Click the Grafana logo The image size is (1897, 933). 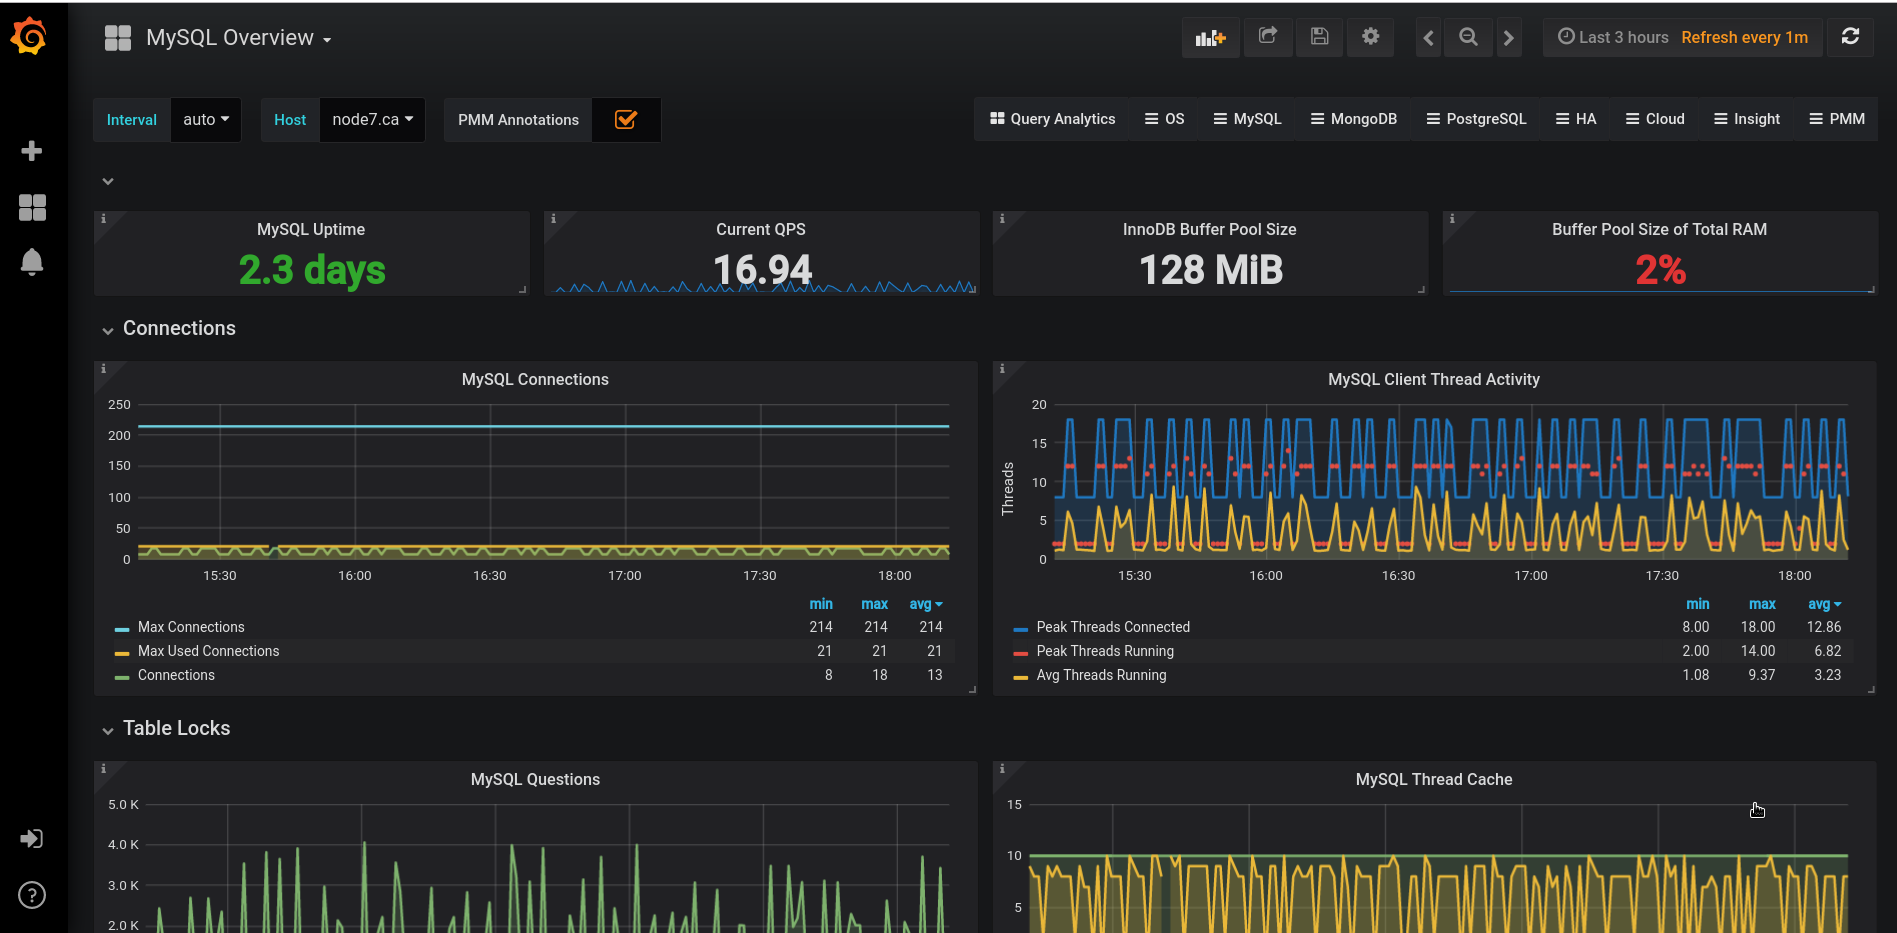(28, 36)
